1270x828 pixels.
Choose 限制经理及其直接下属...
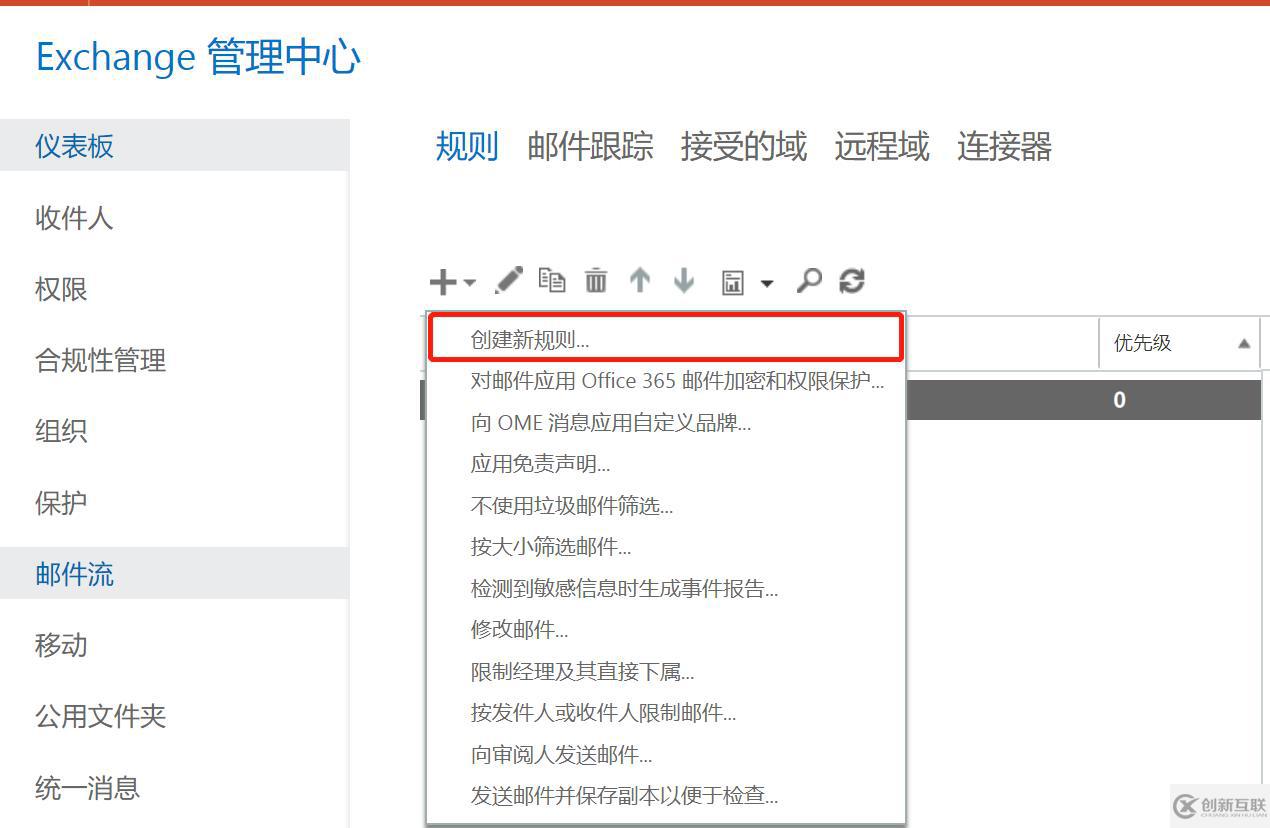pos(666,672)
